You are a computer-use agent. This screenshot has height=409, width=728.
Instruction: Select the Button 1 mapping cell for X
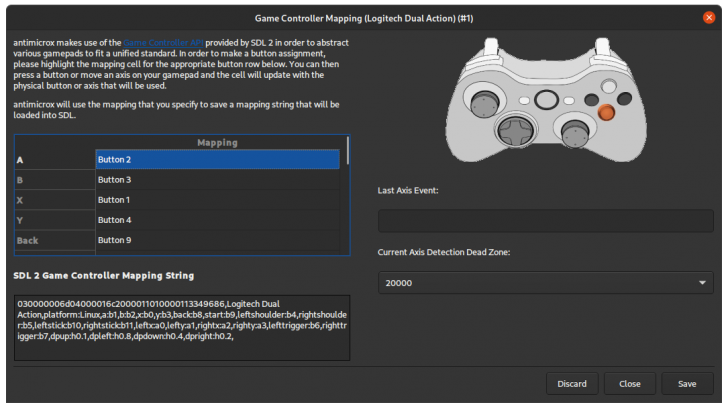click(217, 200)
